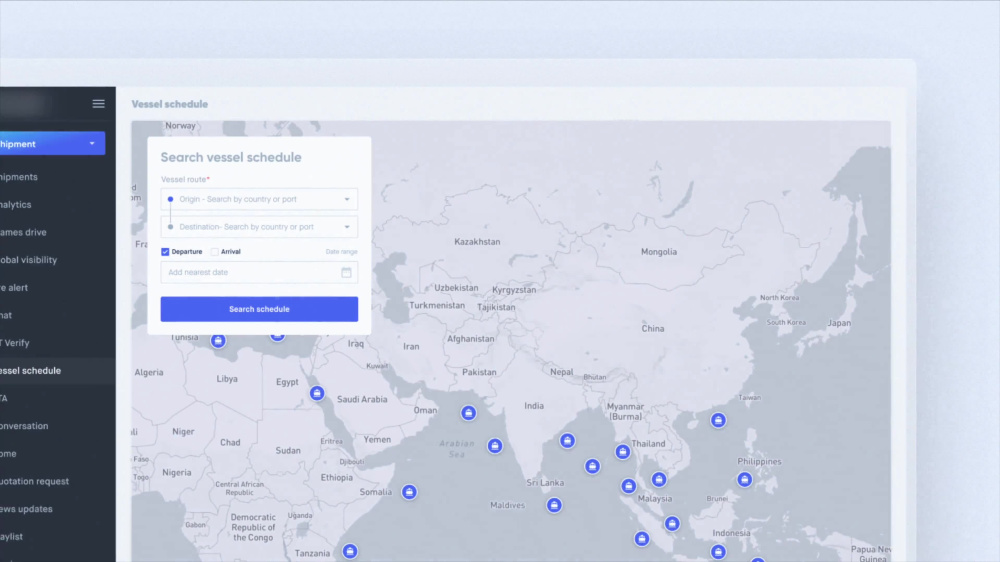Click the Kazakhstan label on map

pyautogui.click(x=477, y=242)
